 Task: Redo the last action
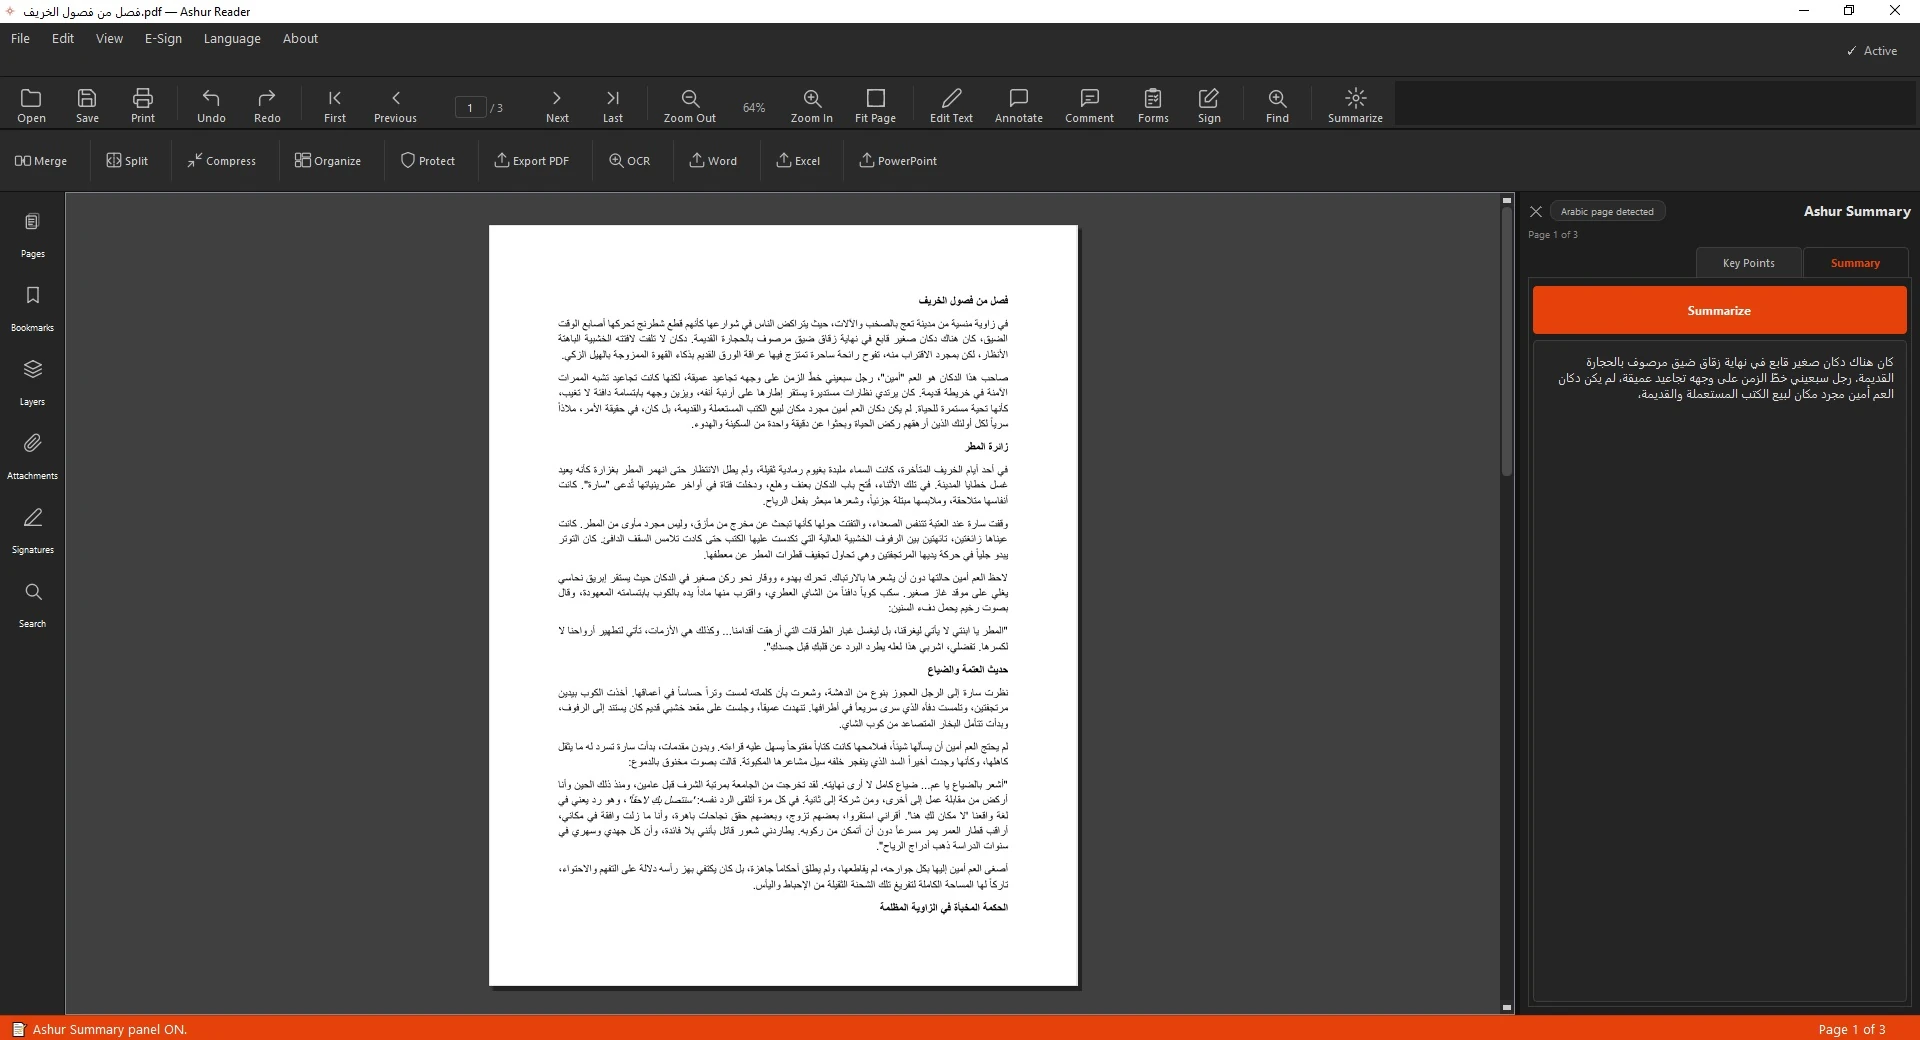[267, 105]
